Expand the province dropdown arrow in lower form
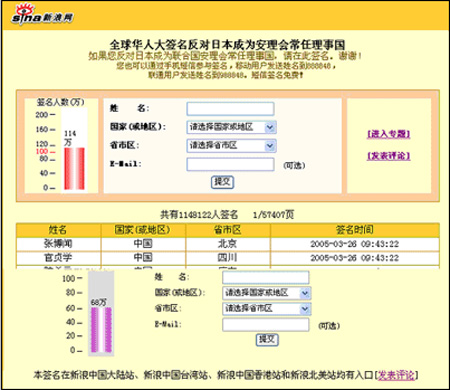 pos(305,309)
